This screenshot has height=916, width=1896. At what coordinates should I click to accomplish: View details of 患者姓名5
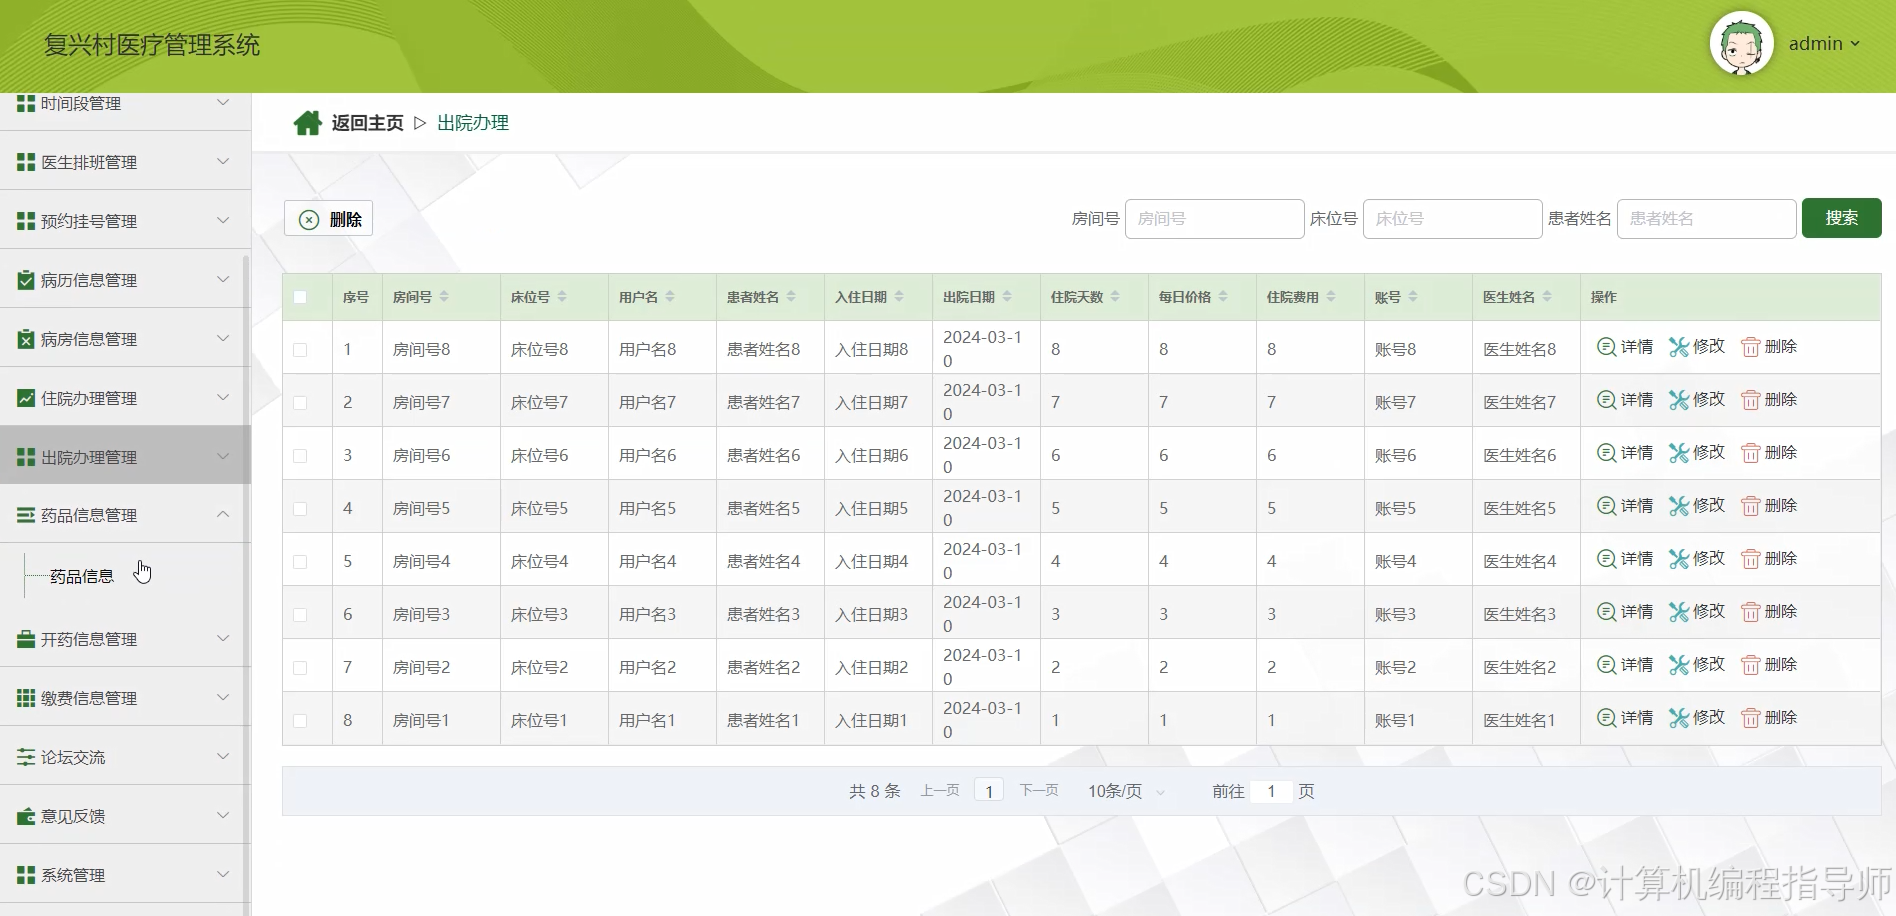pos(1625,506)
